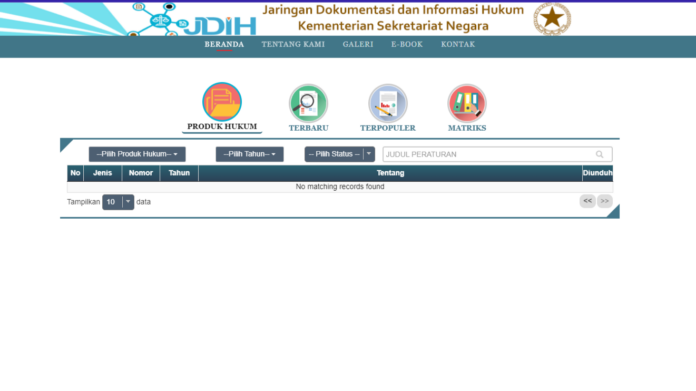Focus the Judul Peraturan search field
This screenshot has height=391, width=696.
[498, 154]
